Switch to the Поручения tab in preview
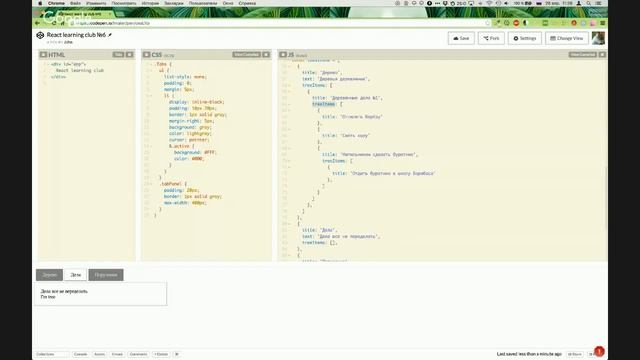The height and width of the screenshot is (360, 640). click(x=106, y=275)
